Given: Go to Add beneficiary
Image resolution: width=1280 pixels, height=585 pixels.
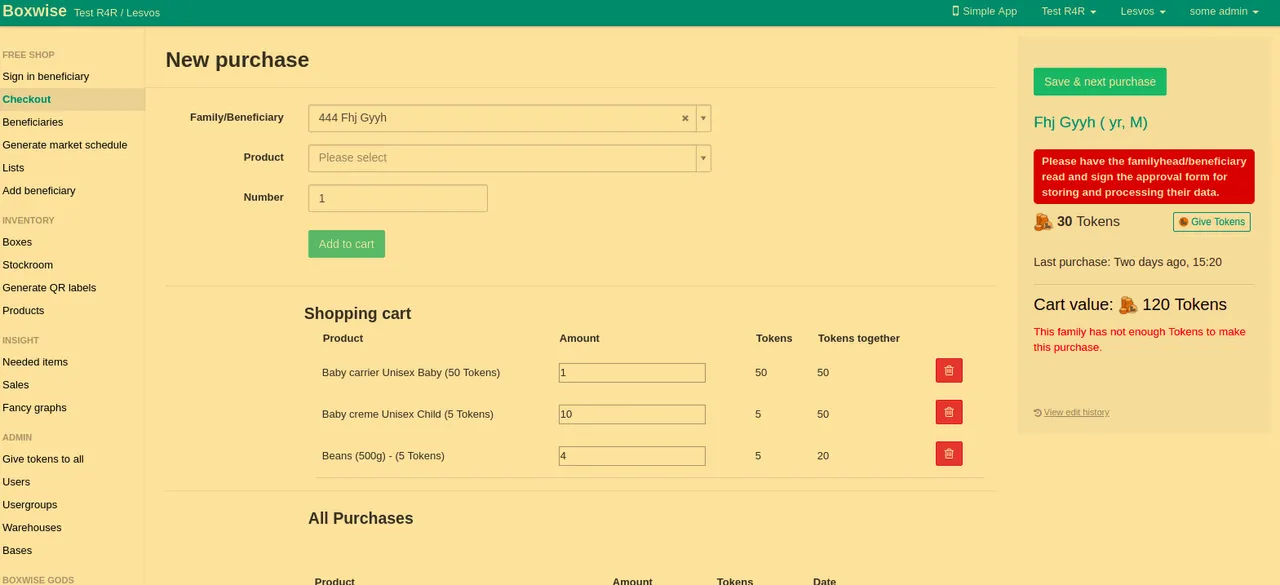Looking at the screenshot, I should [x=39, y=191].
